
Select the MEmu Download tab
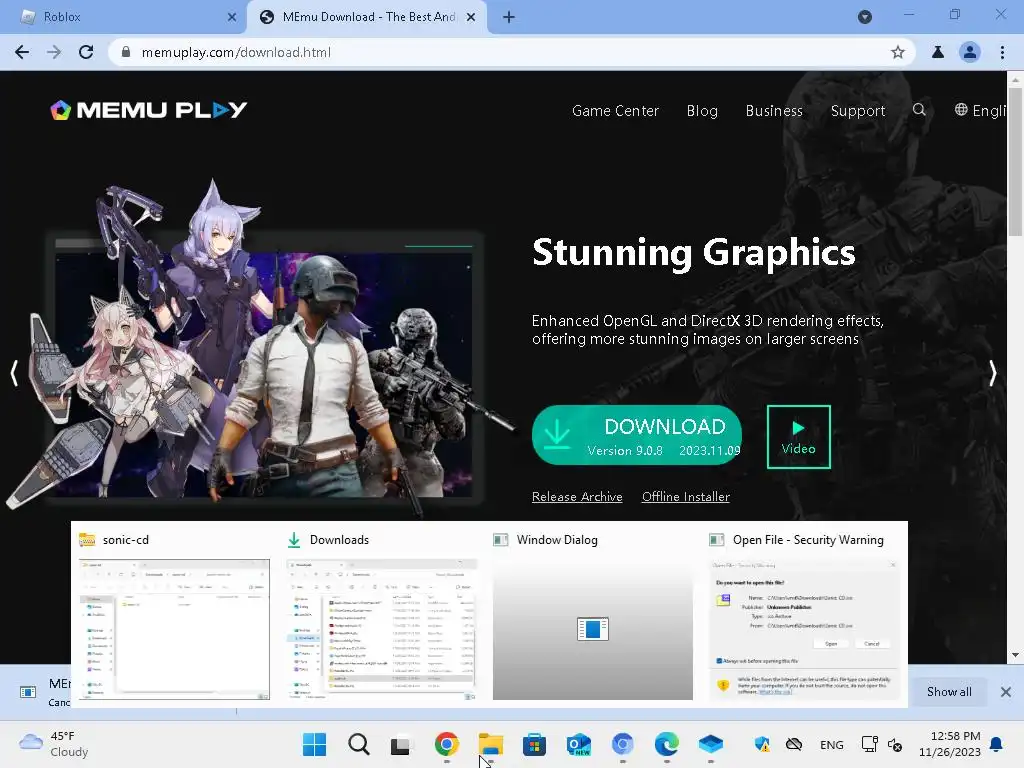[x=366, y=17]
